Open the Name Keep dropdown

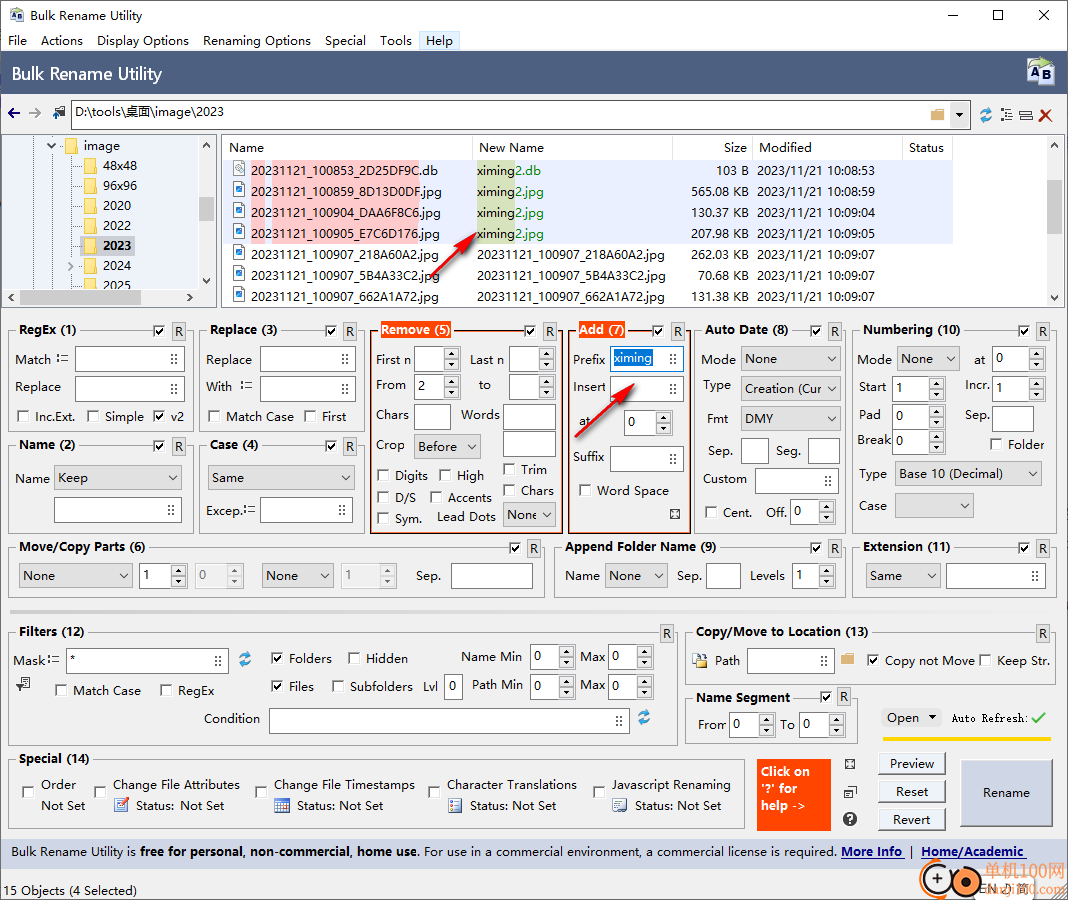tap(118, 478)
